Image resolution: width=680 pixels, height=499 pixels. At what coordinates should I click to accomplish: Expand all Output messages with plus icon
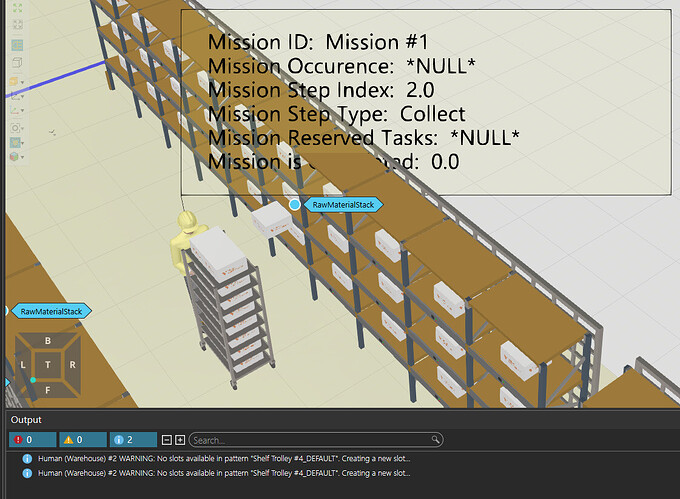click(x=180, y=440)
